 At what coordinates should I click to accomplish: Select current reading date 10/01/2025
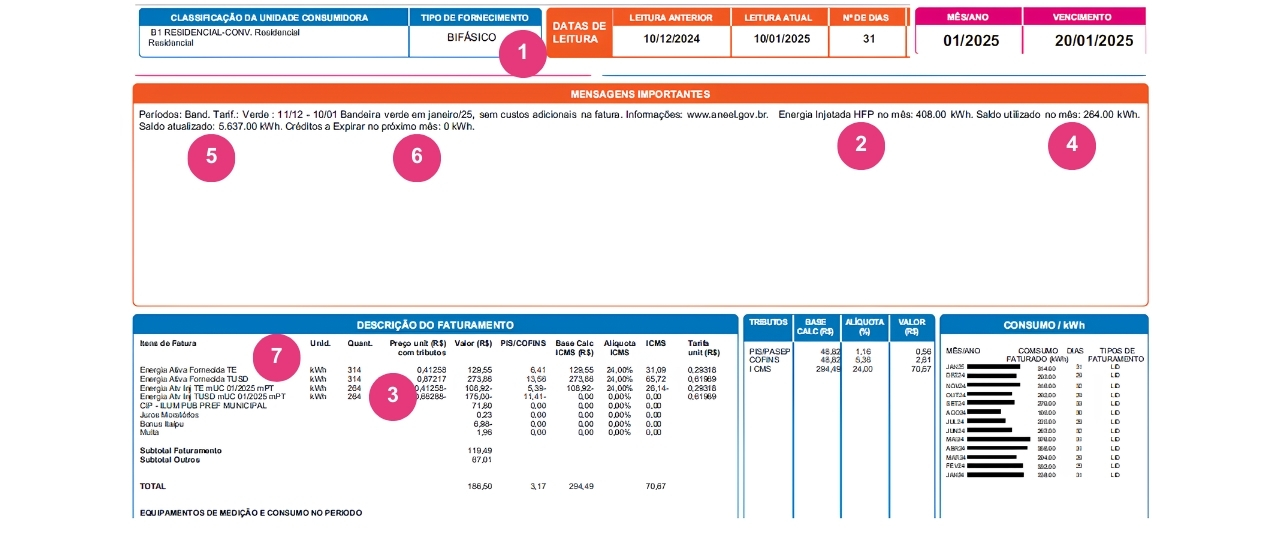(x=783, y=39)
